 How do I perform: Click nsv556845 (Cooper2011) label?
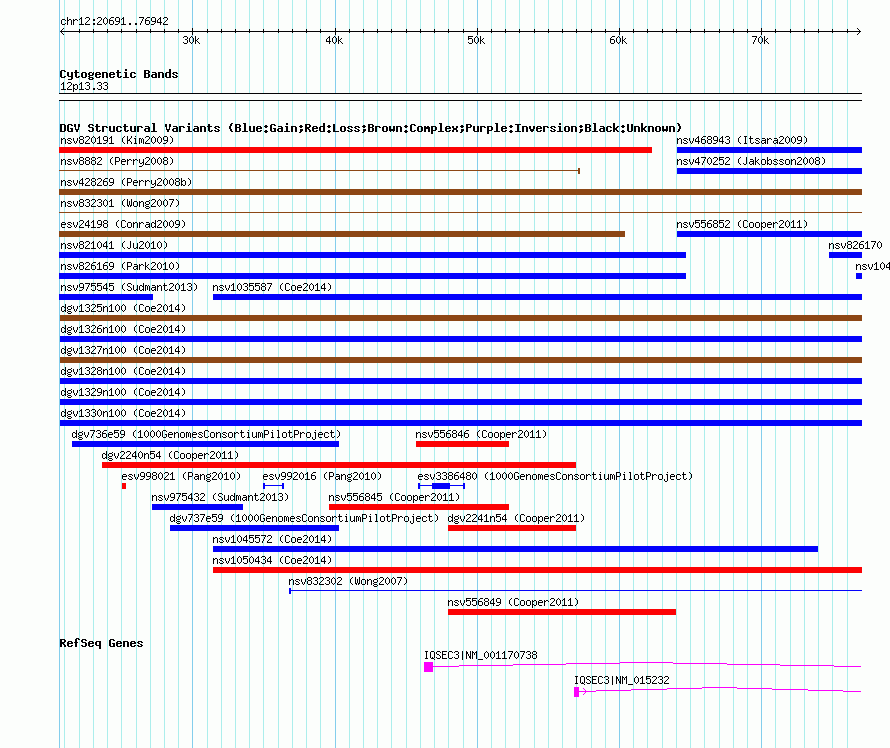click(x=394, y=497)
